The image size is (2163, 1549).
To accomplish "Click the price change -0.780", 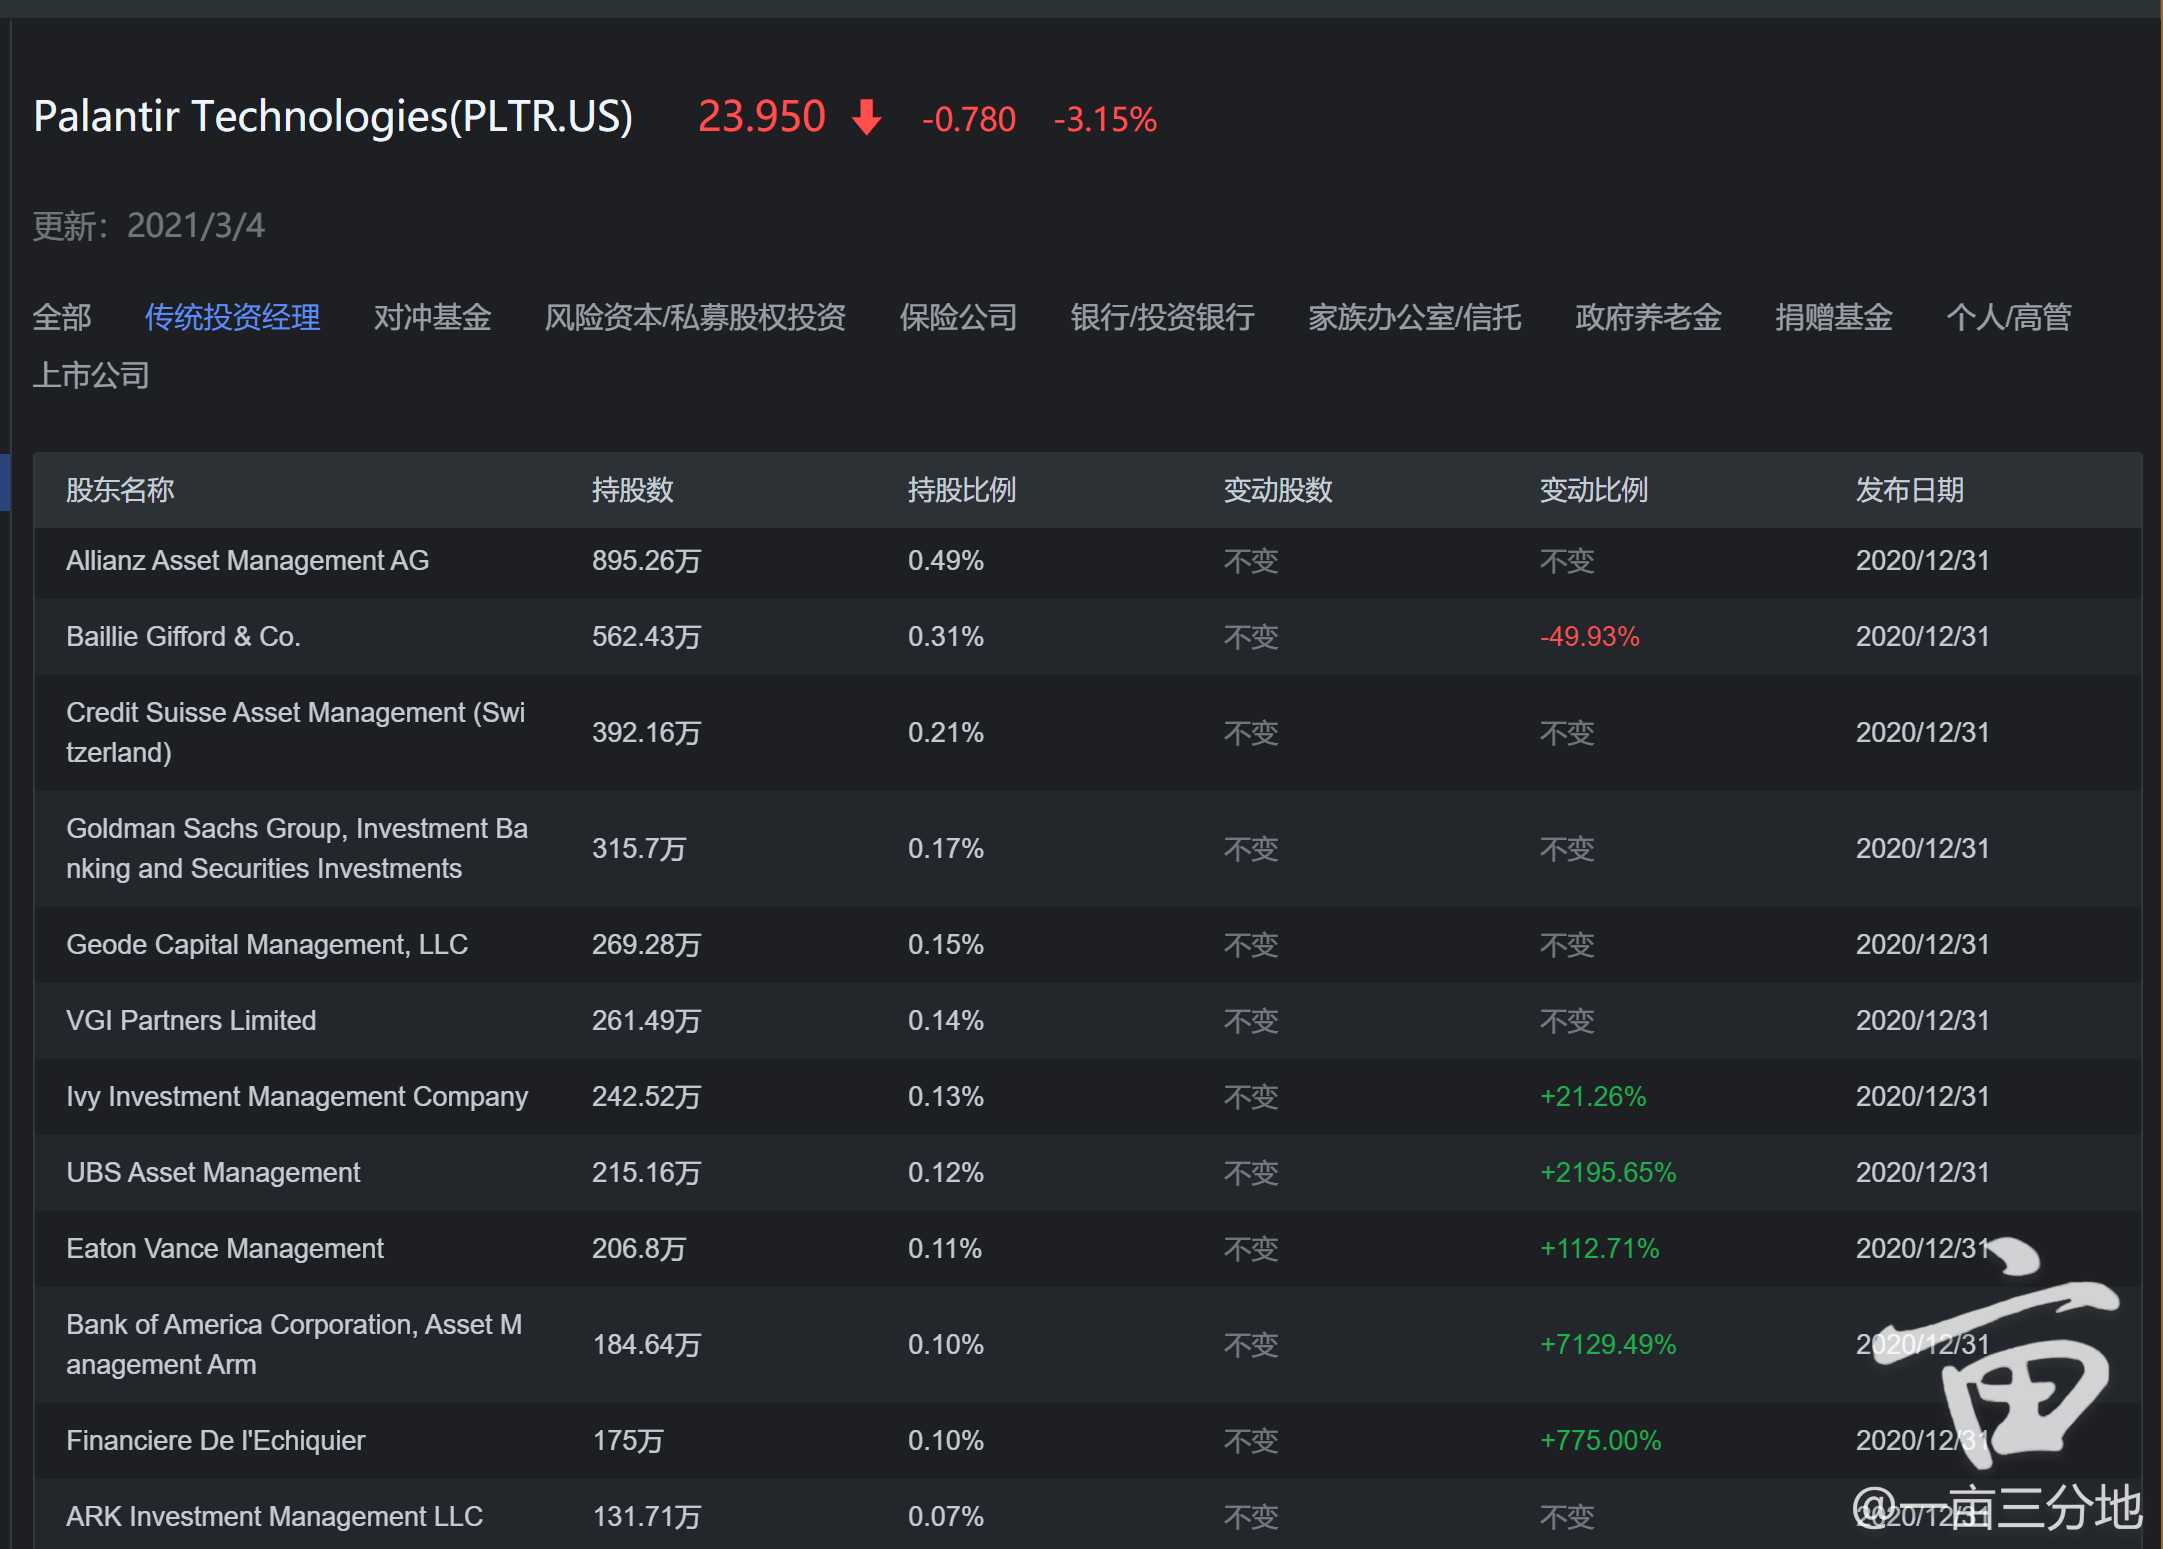I will (968, 119).
